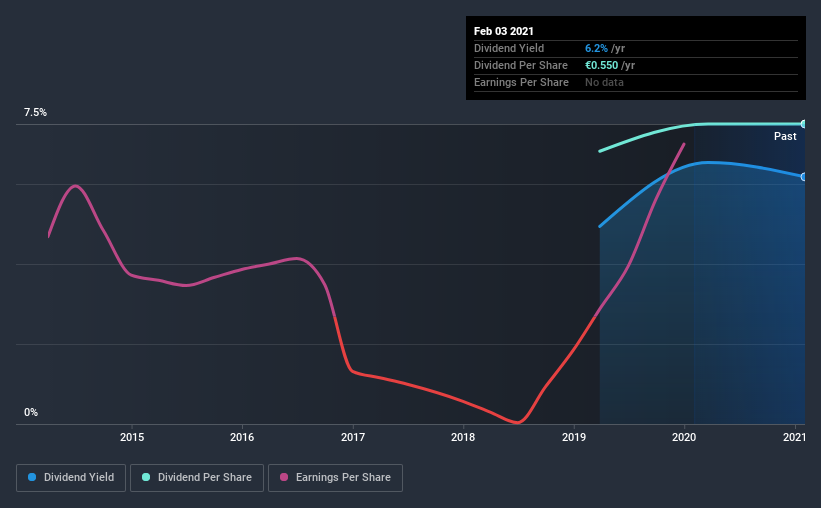Click the blue Dividend Yield legend dot
This screenshot has height=508, width=821.
[32, 477]
